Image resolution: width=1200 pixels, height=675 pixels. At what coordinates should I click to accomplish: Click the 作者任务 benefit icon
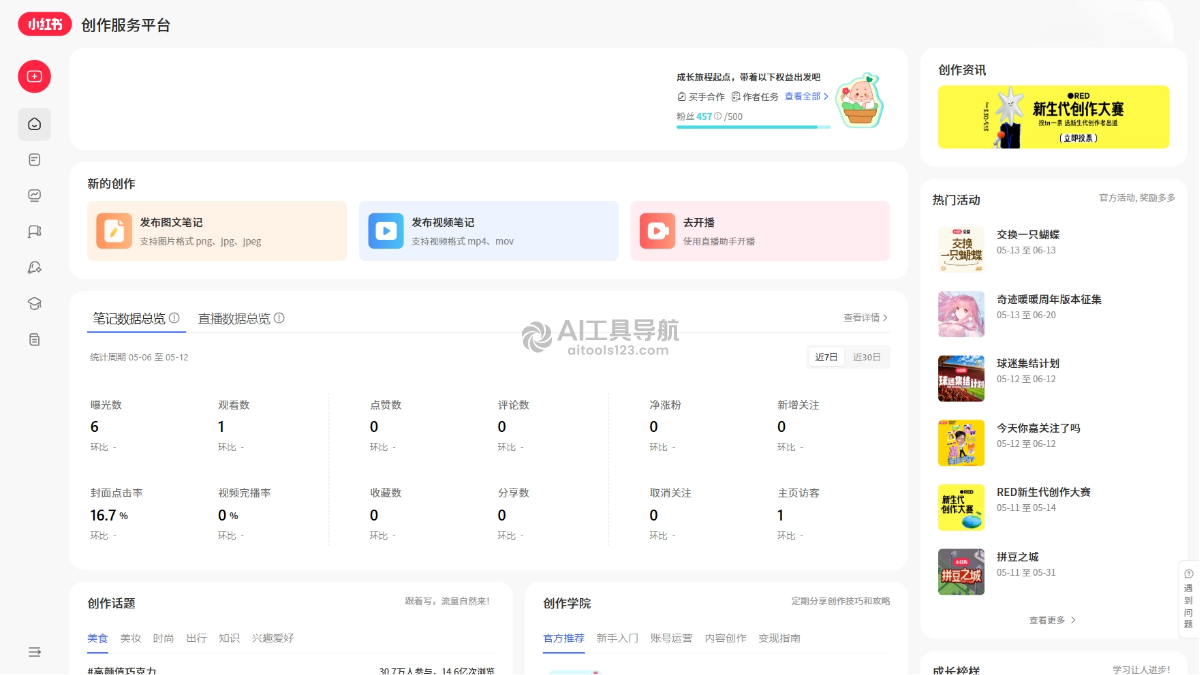(736, 97)
